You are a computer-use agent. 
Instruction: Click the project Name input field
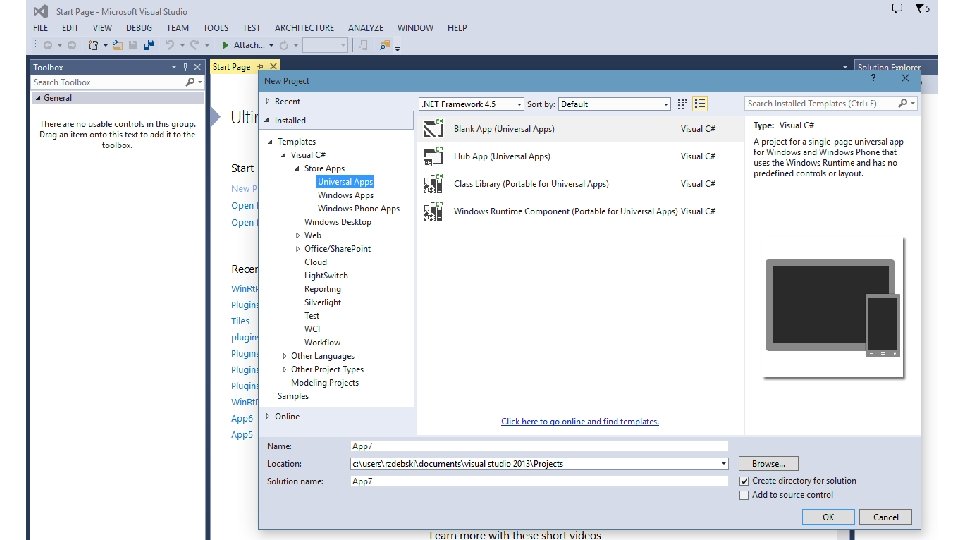(x=539, y=446)
